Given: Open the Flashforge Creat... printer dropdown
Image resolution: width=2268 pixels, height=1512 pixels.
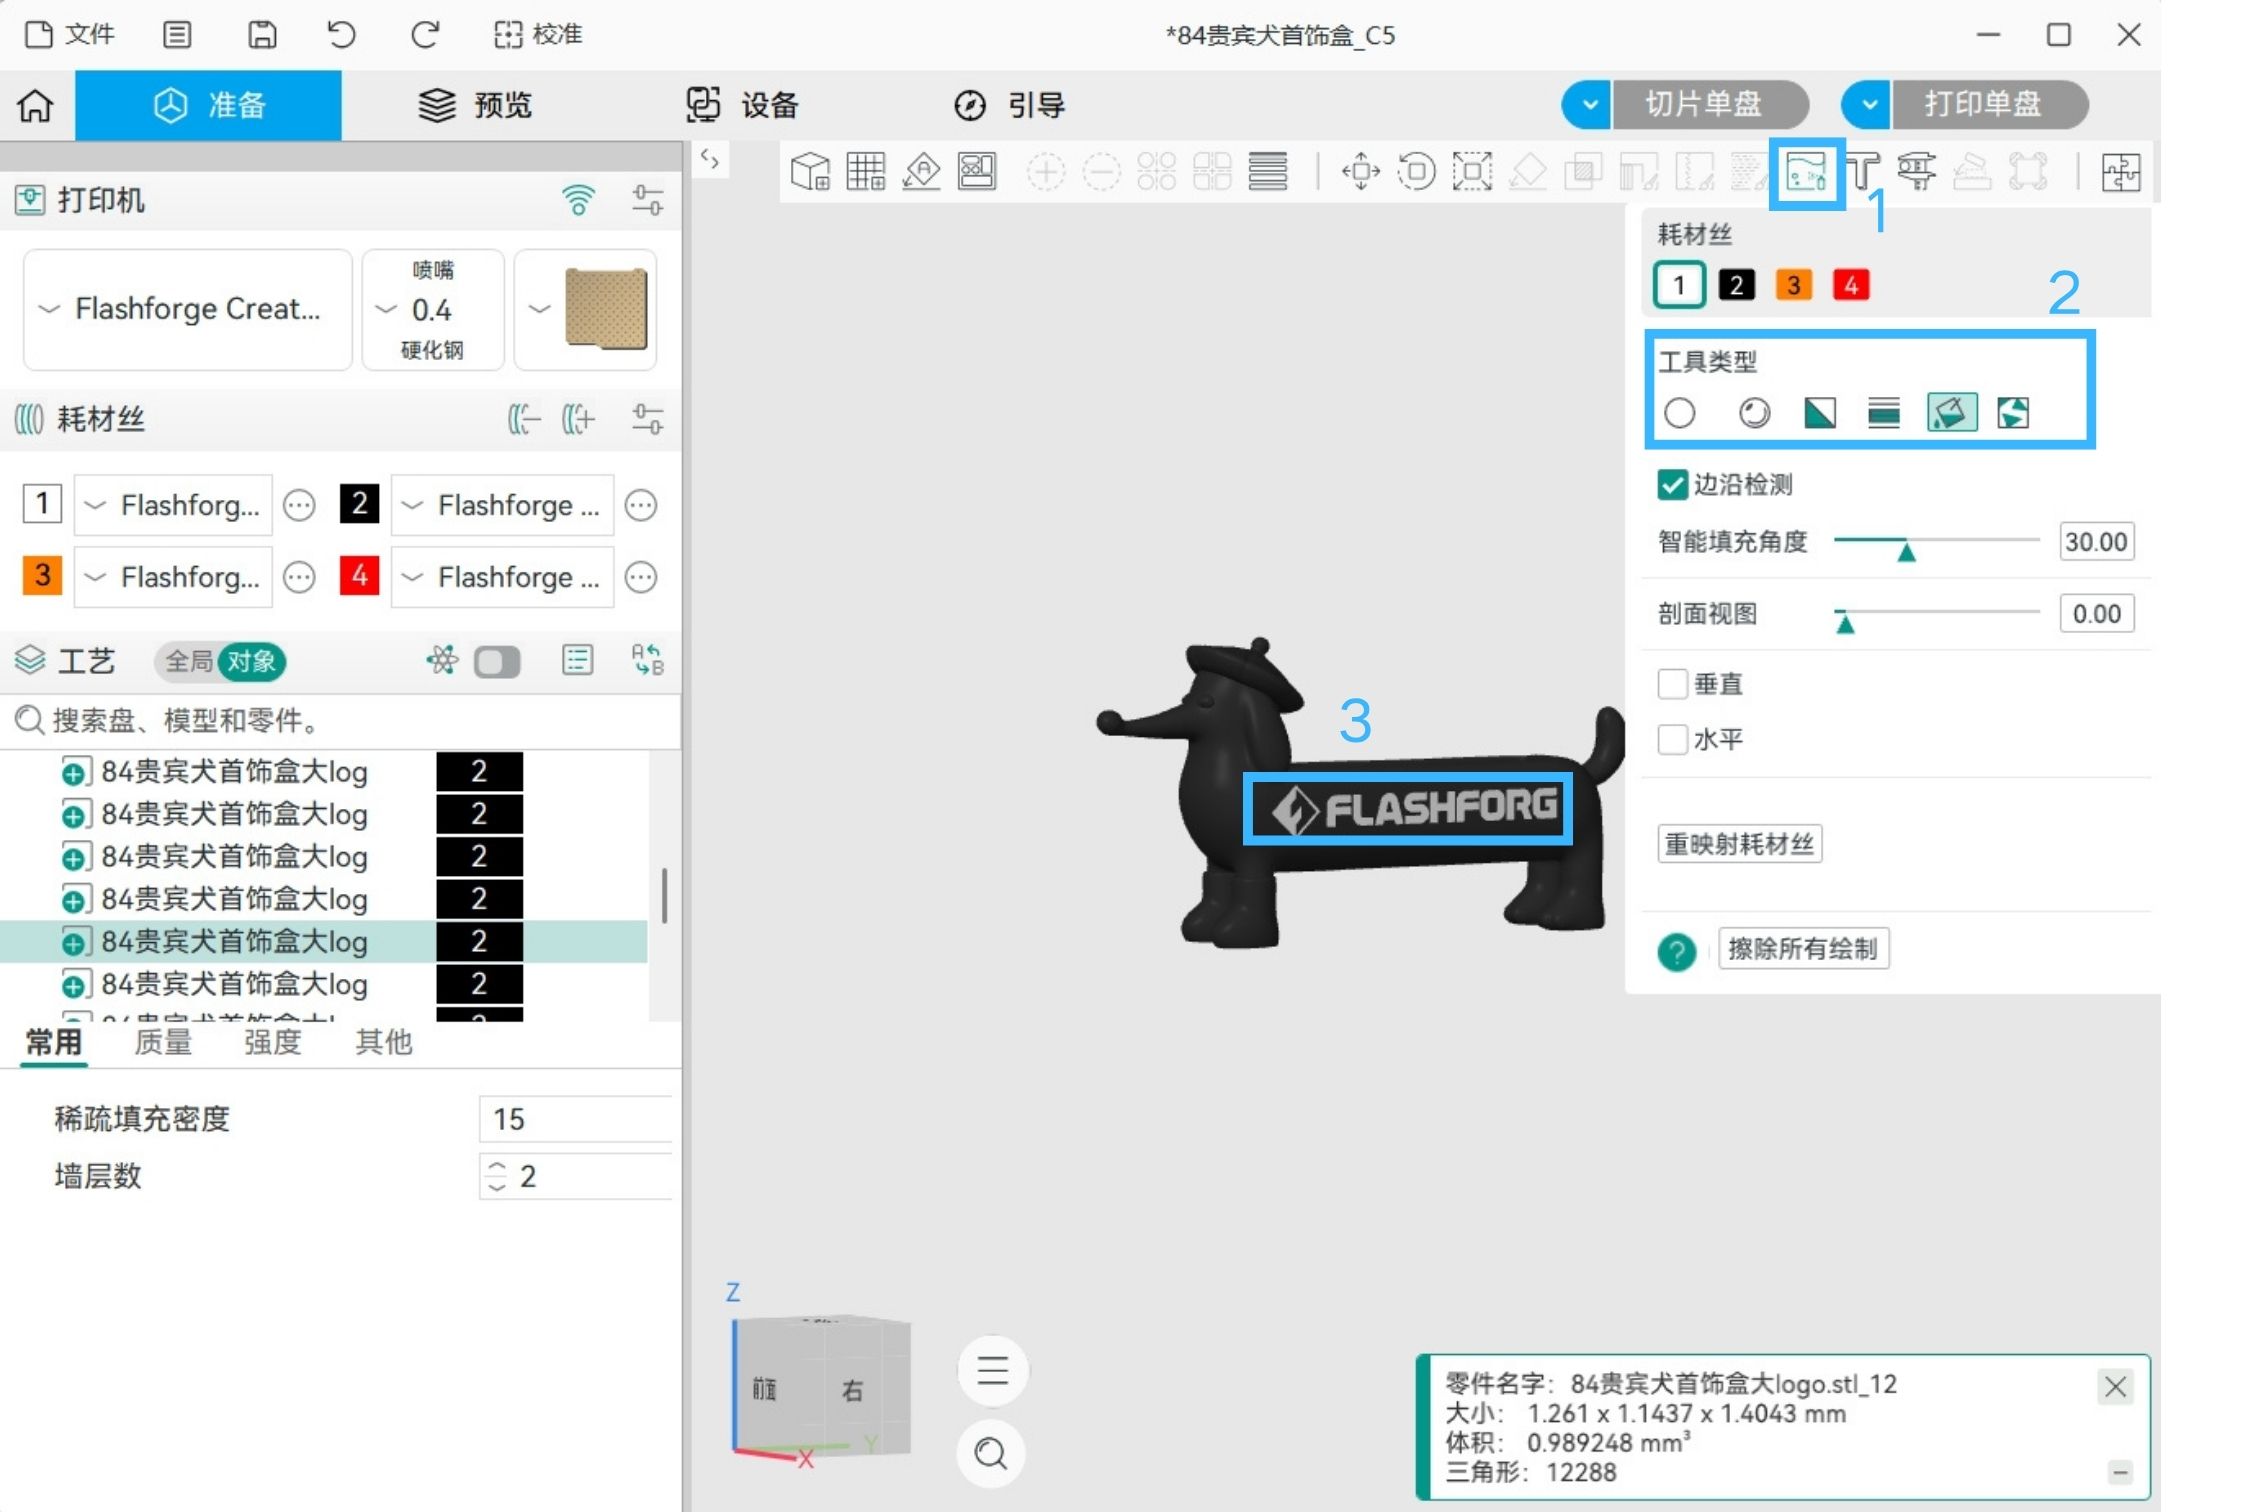Looking at the screenshot, I should [x=187, y=309].
